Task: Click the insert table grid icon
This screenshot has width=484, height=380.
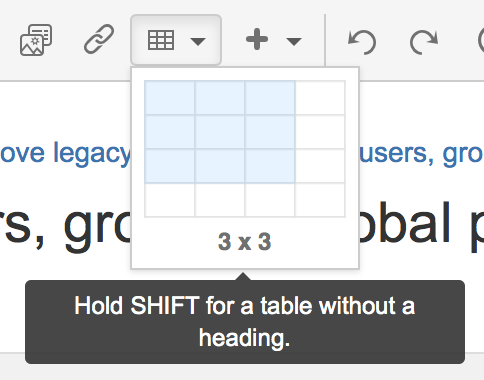Action: tap(161, 40)
